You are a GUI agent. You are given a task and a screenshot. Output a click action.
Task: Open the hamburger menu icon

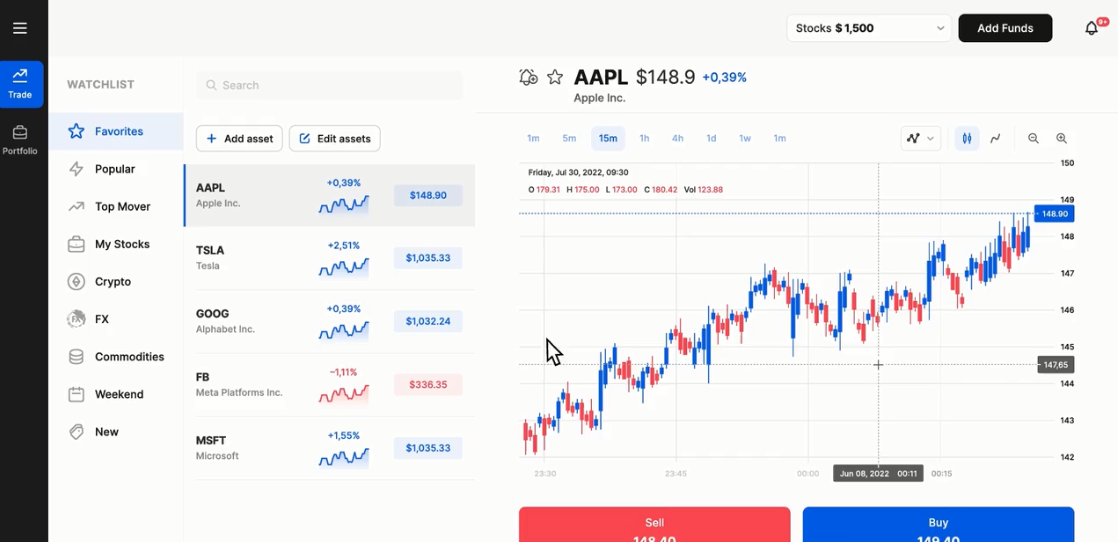click(x=20, y=28)
